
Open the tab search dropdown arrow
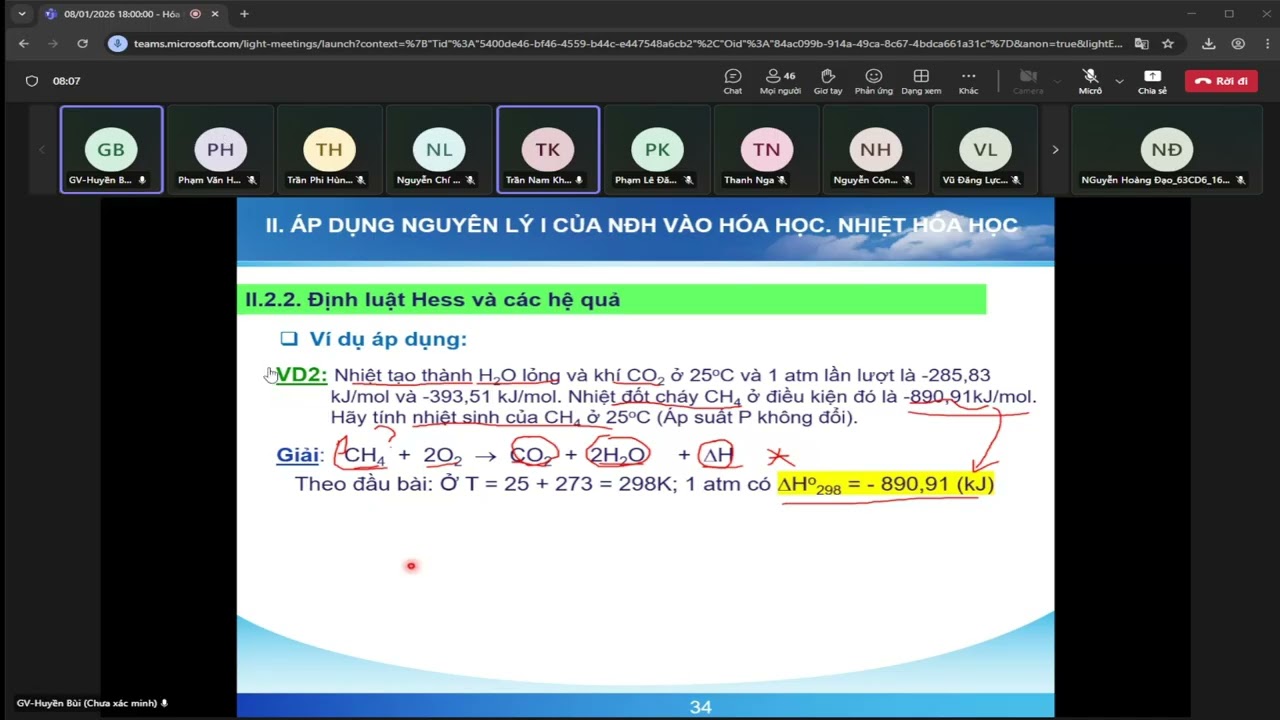(22, 14)
